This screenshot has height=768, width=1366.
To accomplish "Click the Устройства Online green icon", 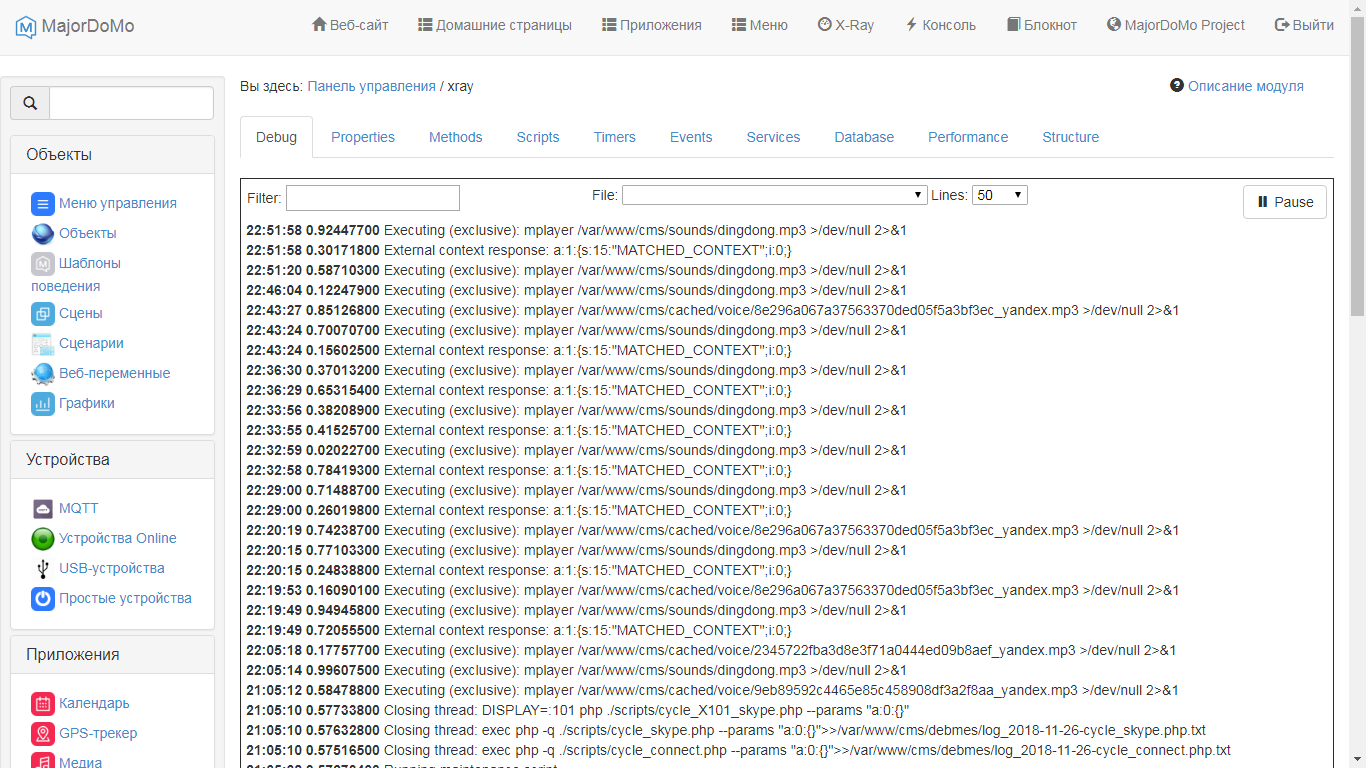I will point(43,539).
